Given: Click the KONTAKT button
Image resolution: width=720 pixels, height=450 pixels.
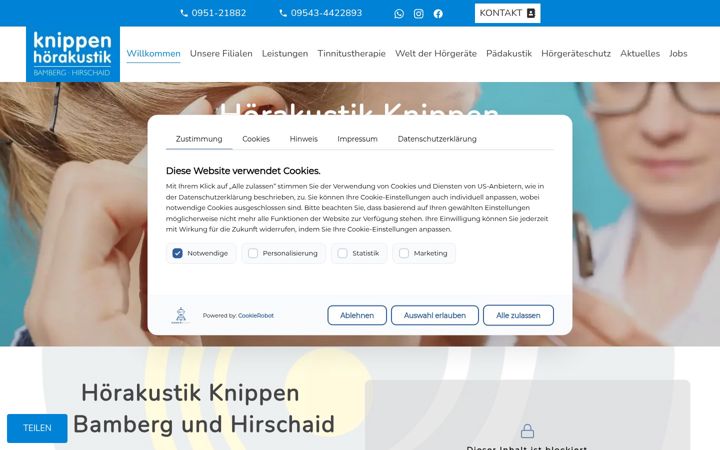Looking at the screenshot, I should [507, 13].
